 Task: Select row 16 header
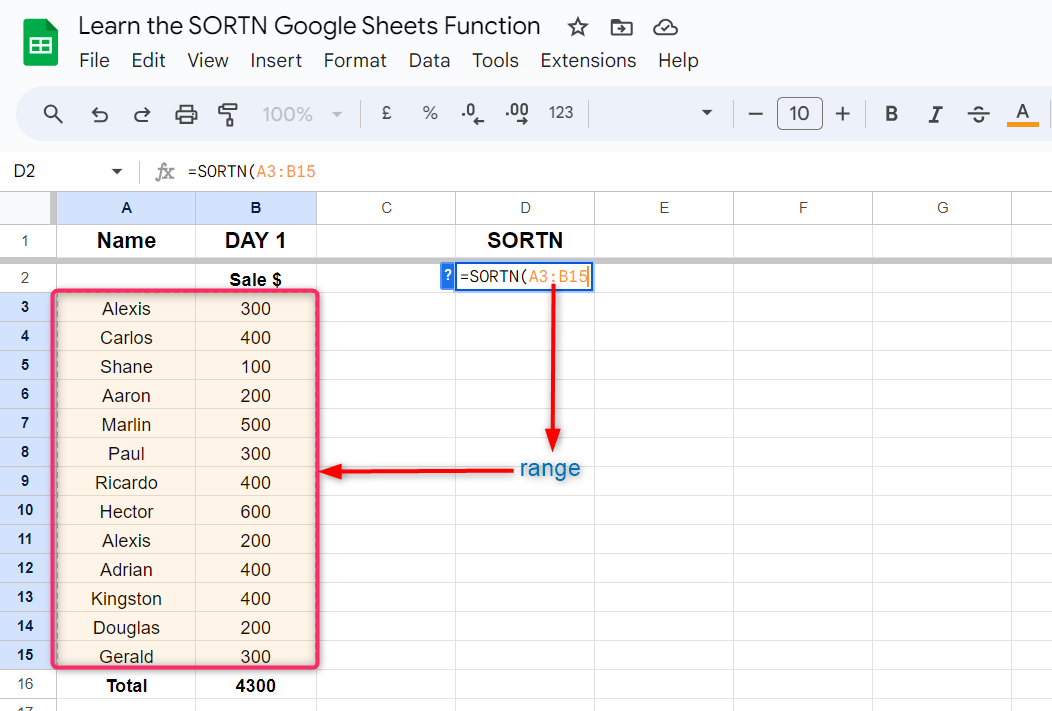[25, 684]
